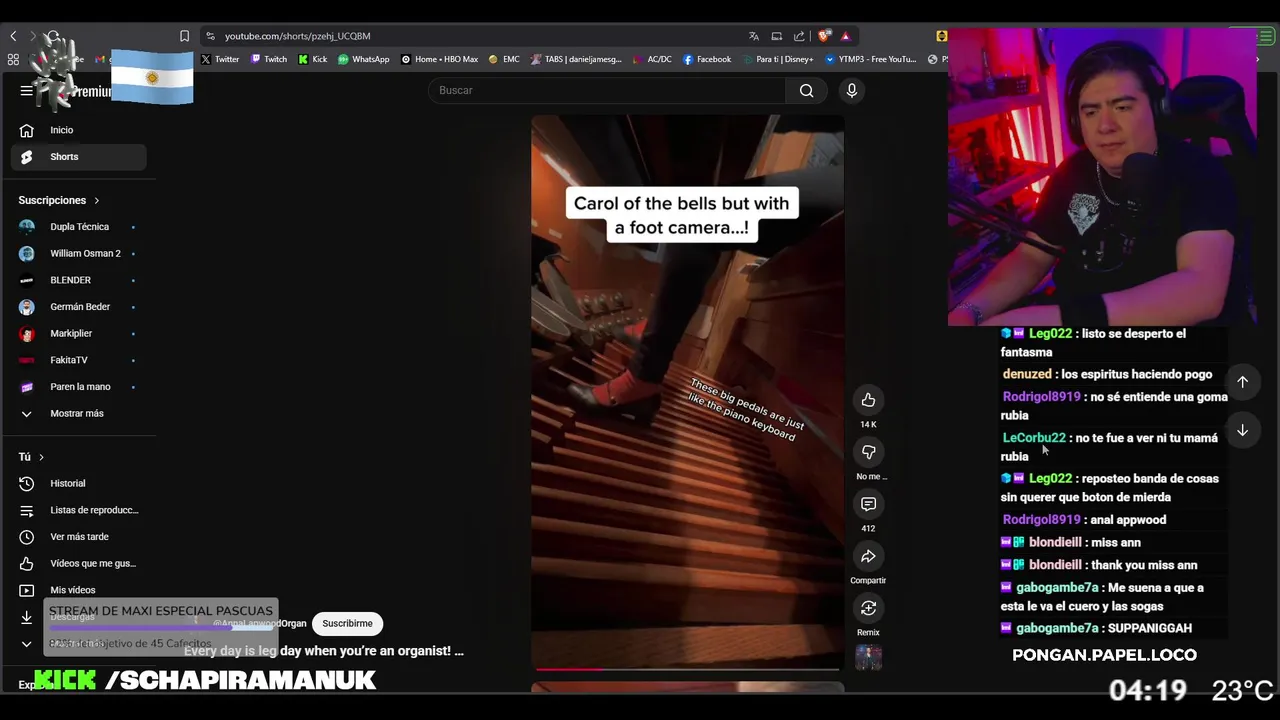Open the Kick bookmark
The width and height of the screenshot is (1280, 720).
pyautogui.click(x=313, y=59)
